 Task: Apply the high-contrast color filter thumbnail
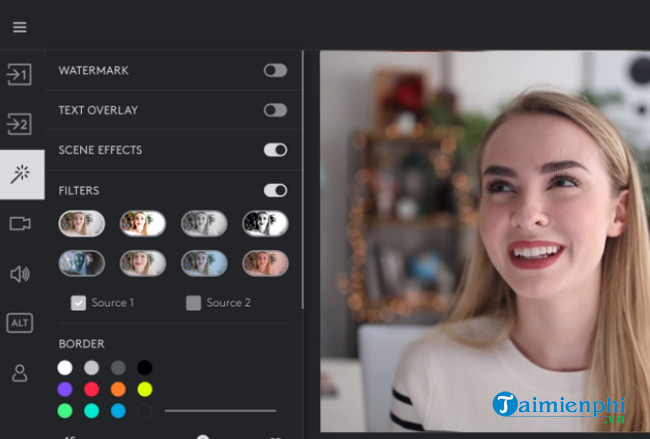click(x=143, y=223)
